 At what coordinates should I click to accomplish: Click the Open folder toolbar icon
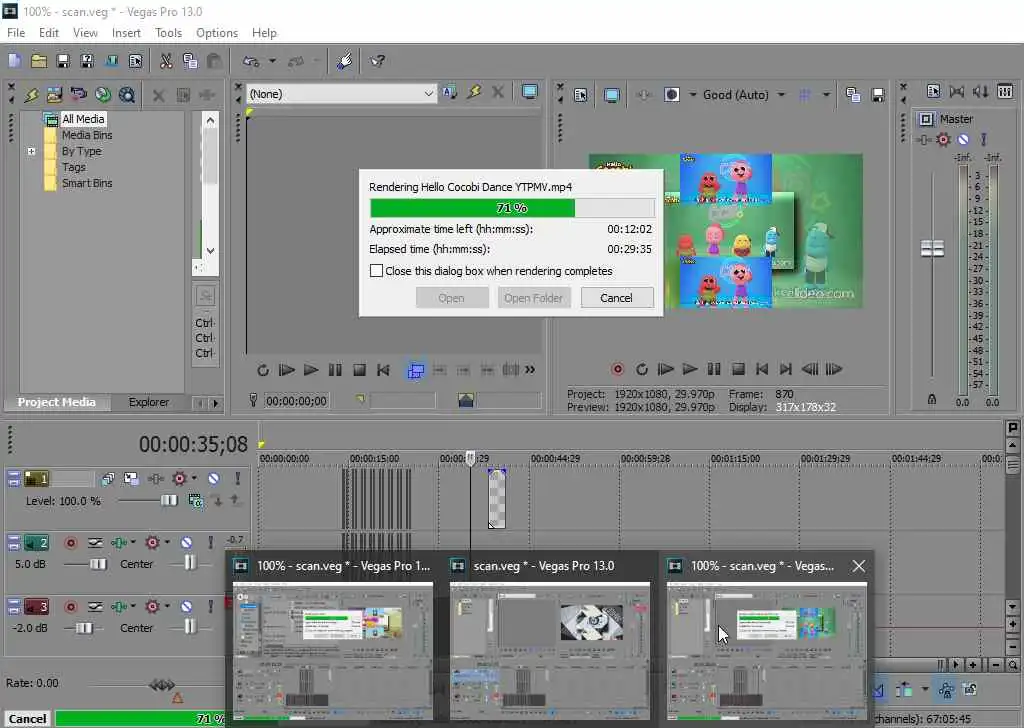[x=39, y=61]
